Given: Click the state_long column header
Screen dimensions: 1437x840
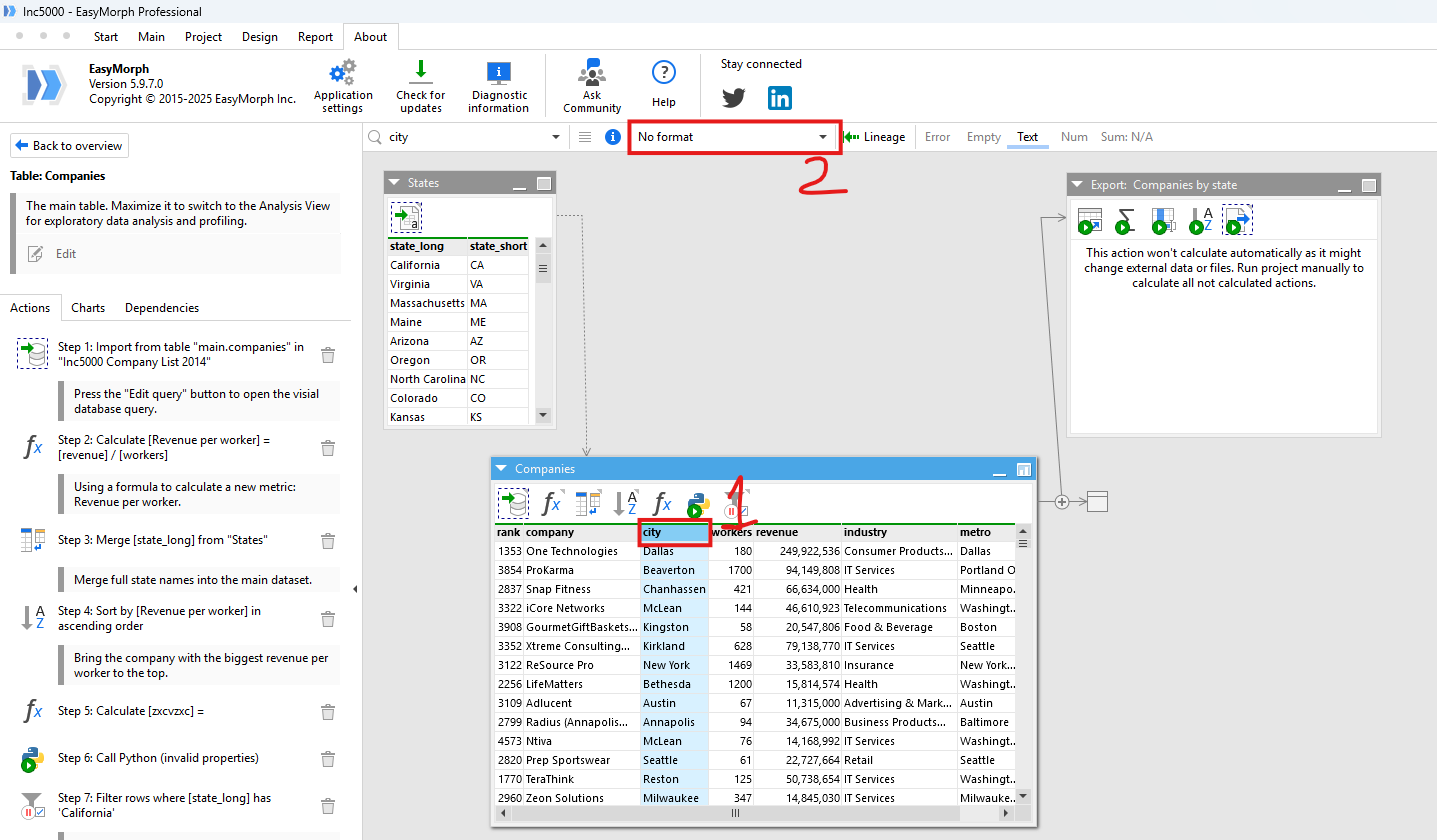Looking at the screenshot, I should [x=427, y=246].
